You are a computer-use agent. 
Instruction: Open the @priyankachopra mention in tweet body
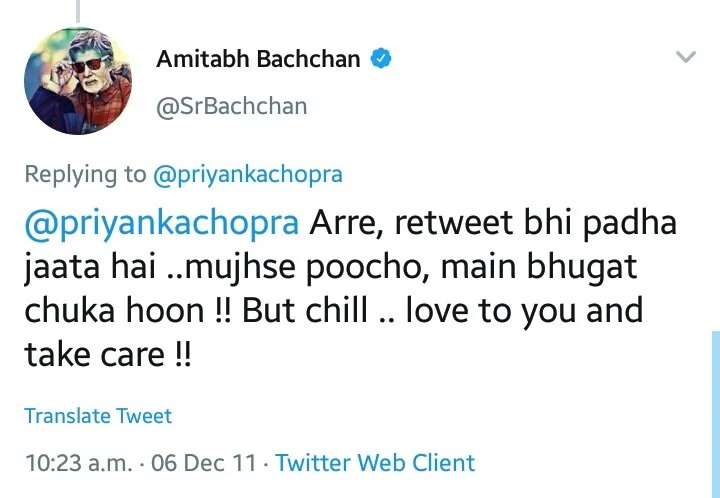(x=161, y=222)
